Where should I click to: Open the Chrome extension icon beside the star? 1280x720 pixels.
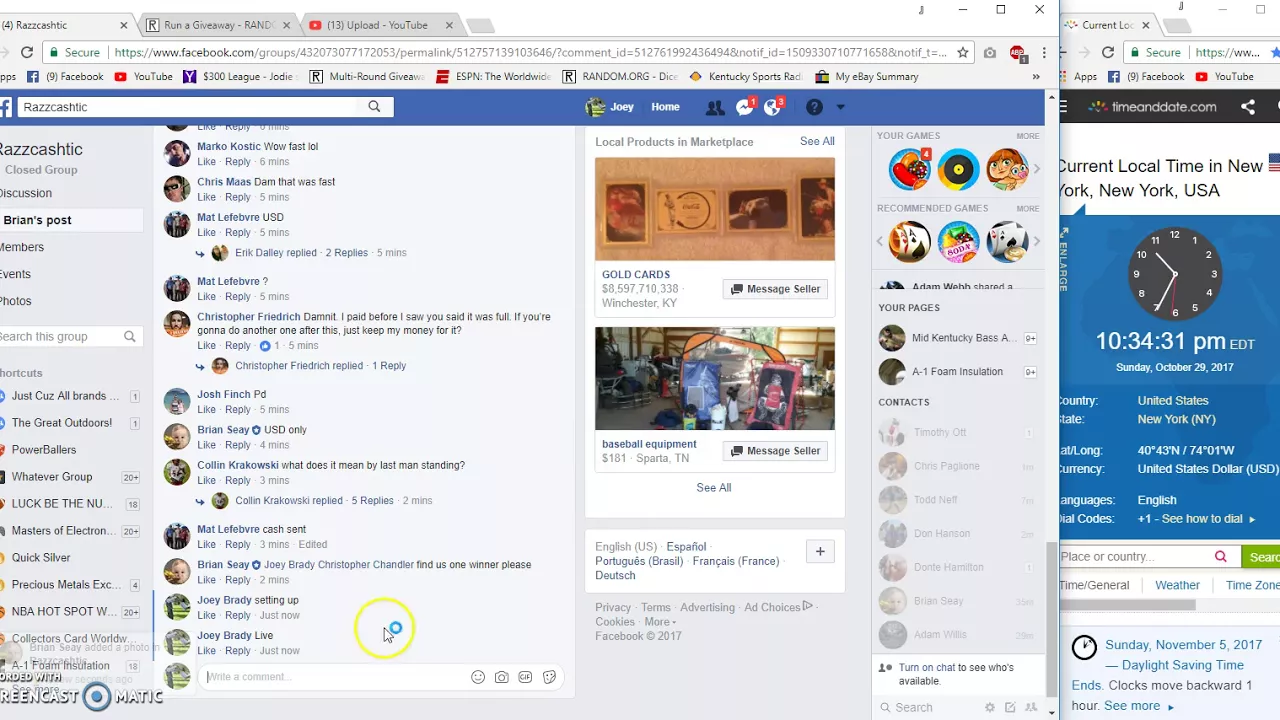[x=990, y=52]
